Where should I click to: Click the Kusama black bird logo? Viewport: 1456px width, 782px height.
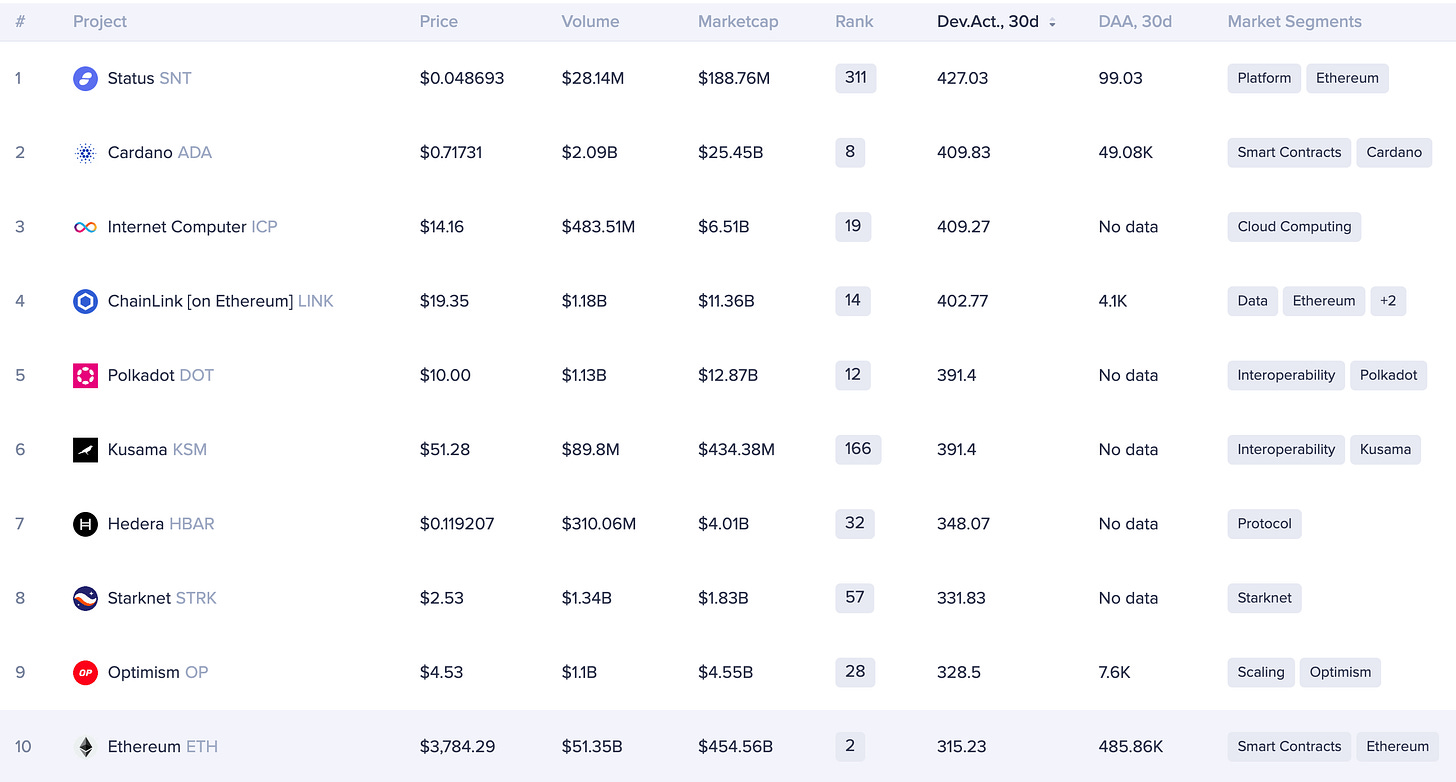tap(85, 450)
